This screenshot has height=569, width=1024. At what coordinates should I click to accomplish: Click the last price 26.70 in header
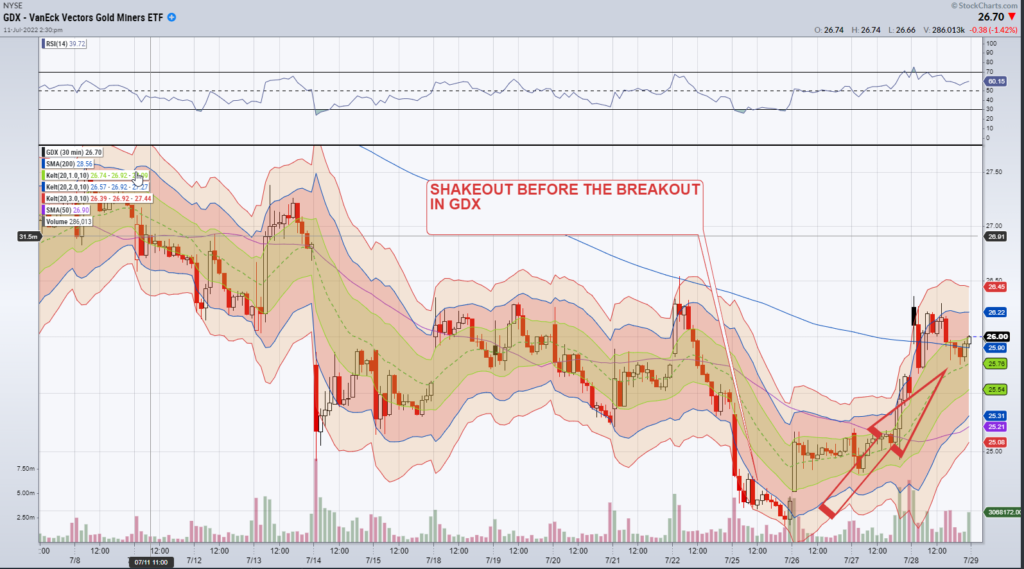coord(991,17)
